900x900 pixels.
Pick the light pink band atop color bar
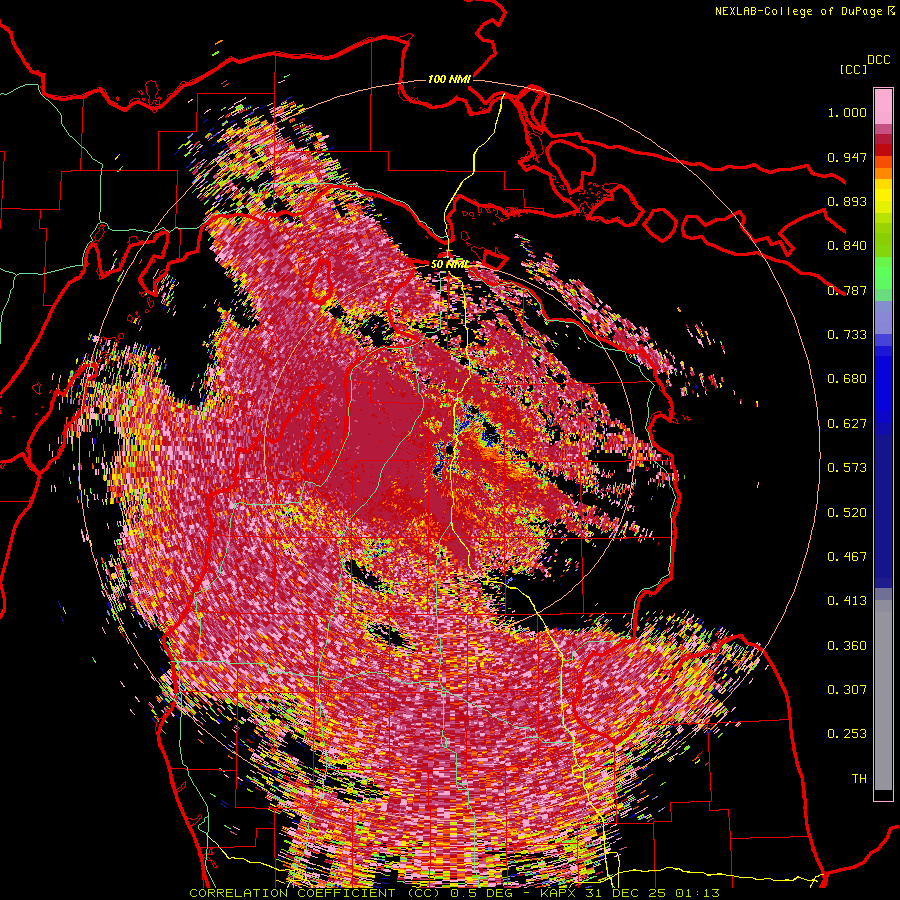pos(883,106)
